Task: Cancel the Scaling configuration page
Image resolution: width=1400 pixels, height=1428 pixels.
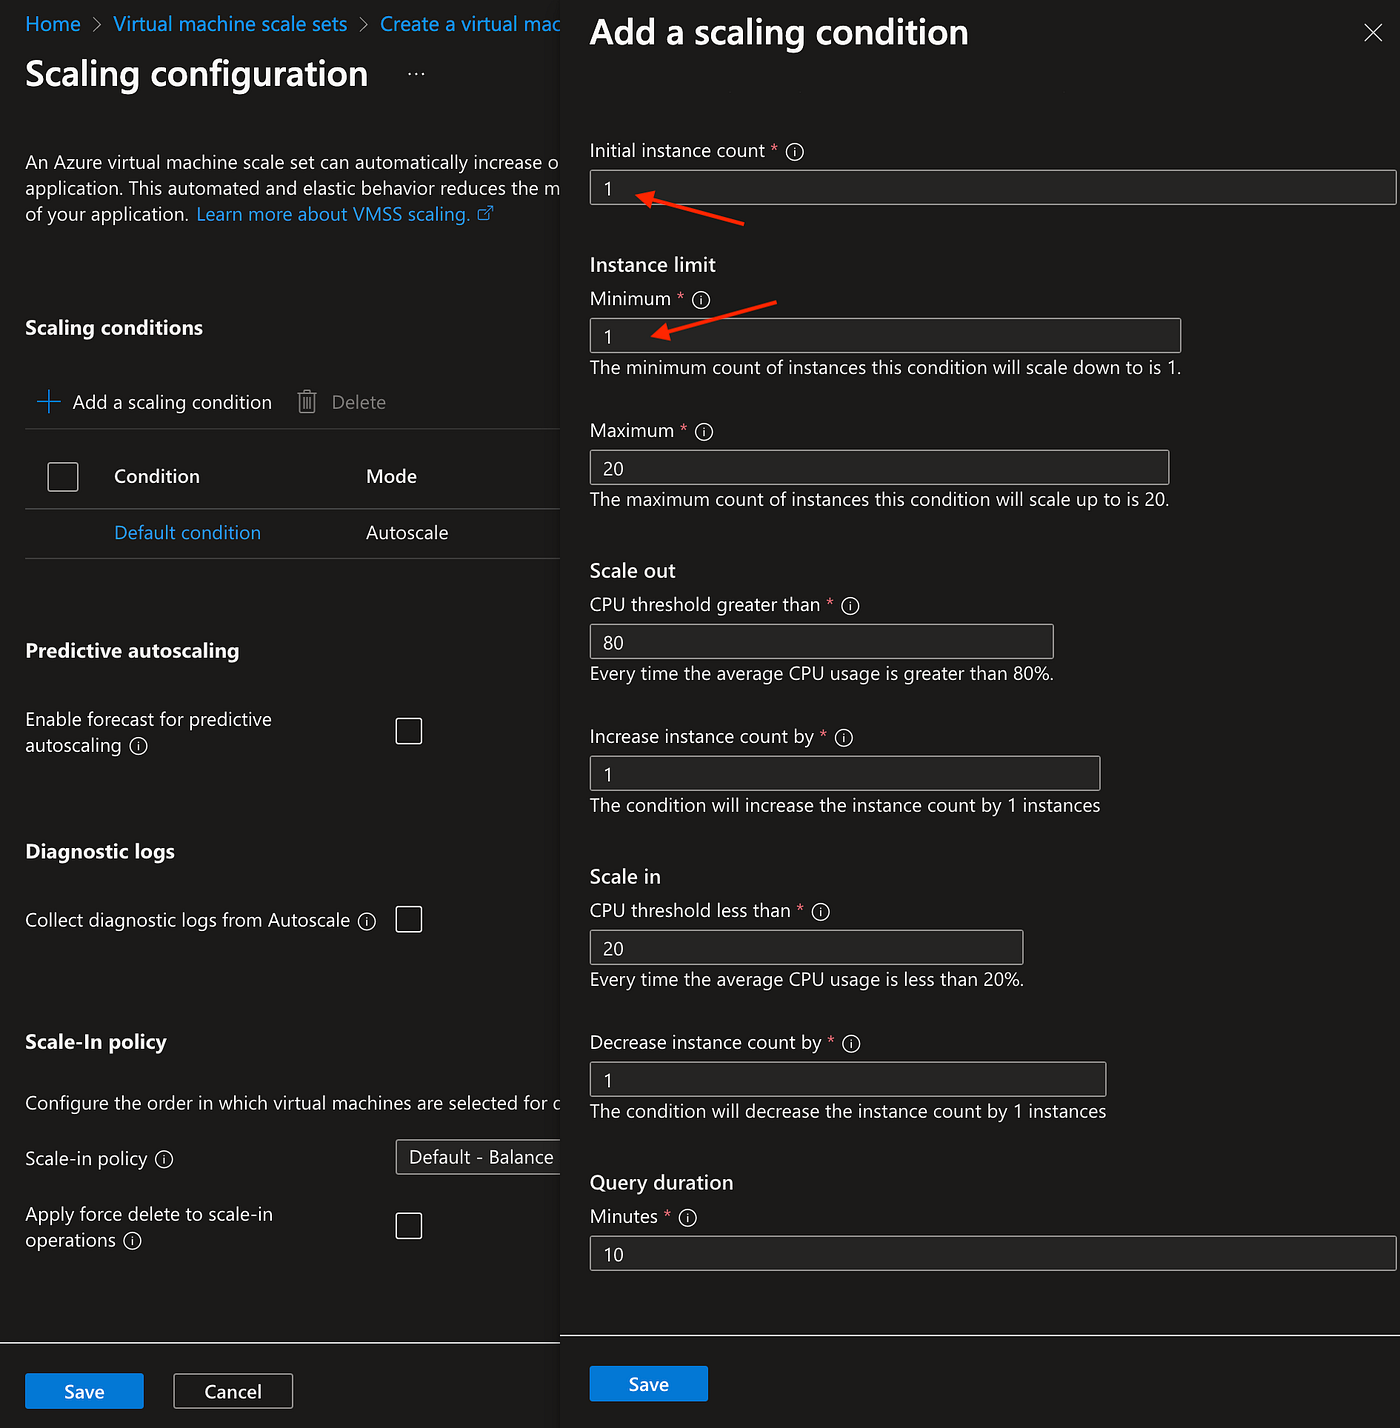Action: (x=233, y=1391)
